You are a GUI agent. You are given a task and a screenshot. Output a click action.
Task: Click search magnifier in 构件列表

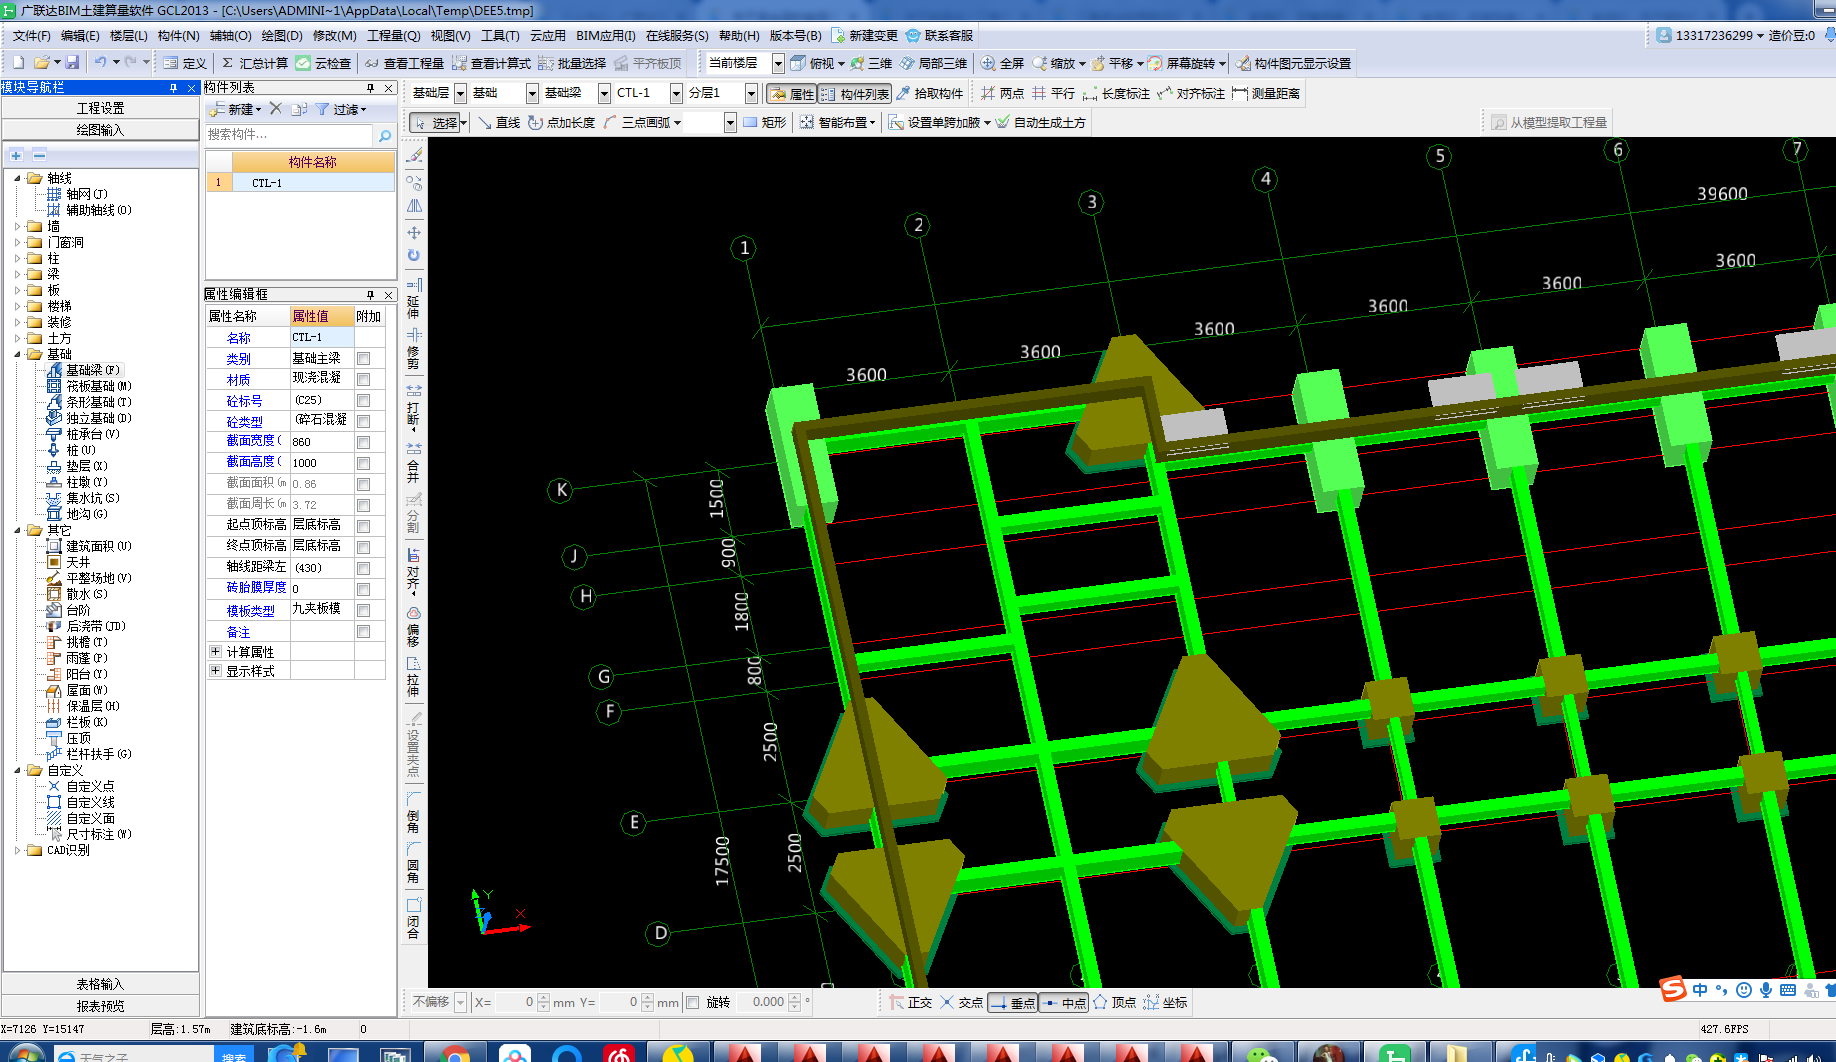[385, 135]
